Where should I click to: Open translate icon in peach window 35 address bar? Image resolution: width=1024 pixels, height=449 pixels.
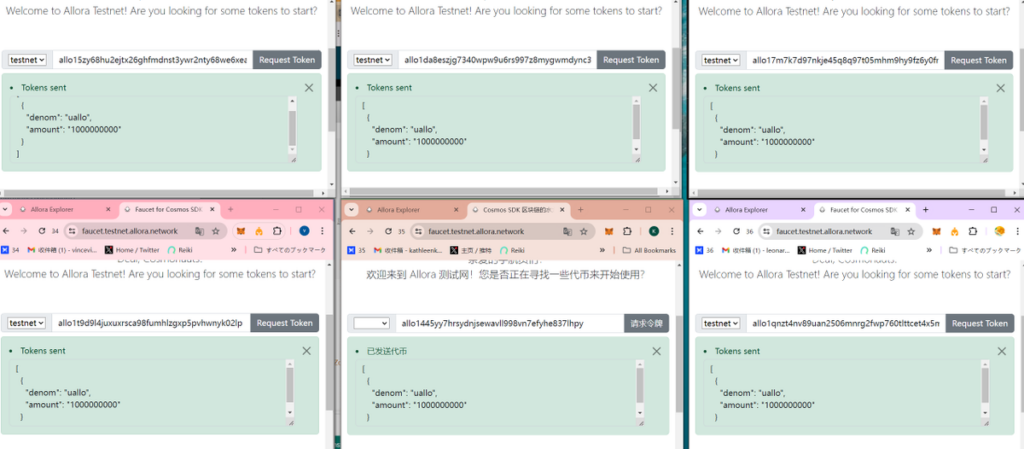coord(568,231)
